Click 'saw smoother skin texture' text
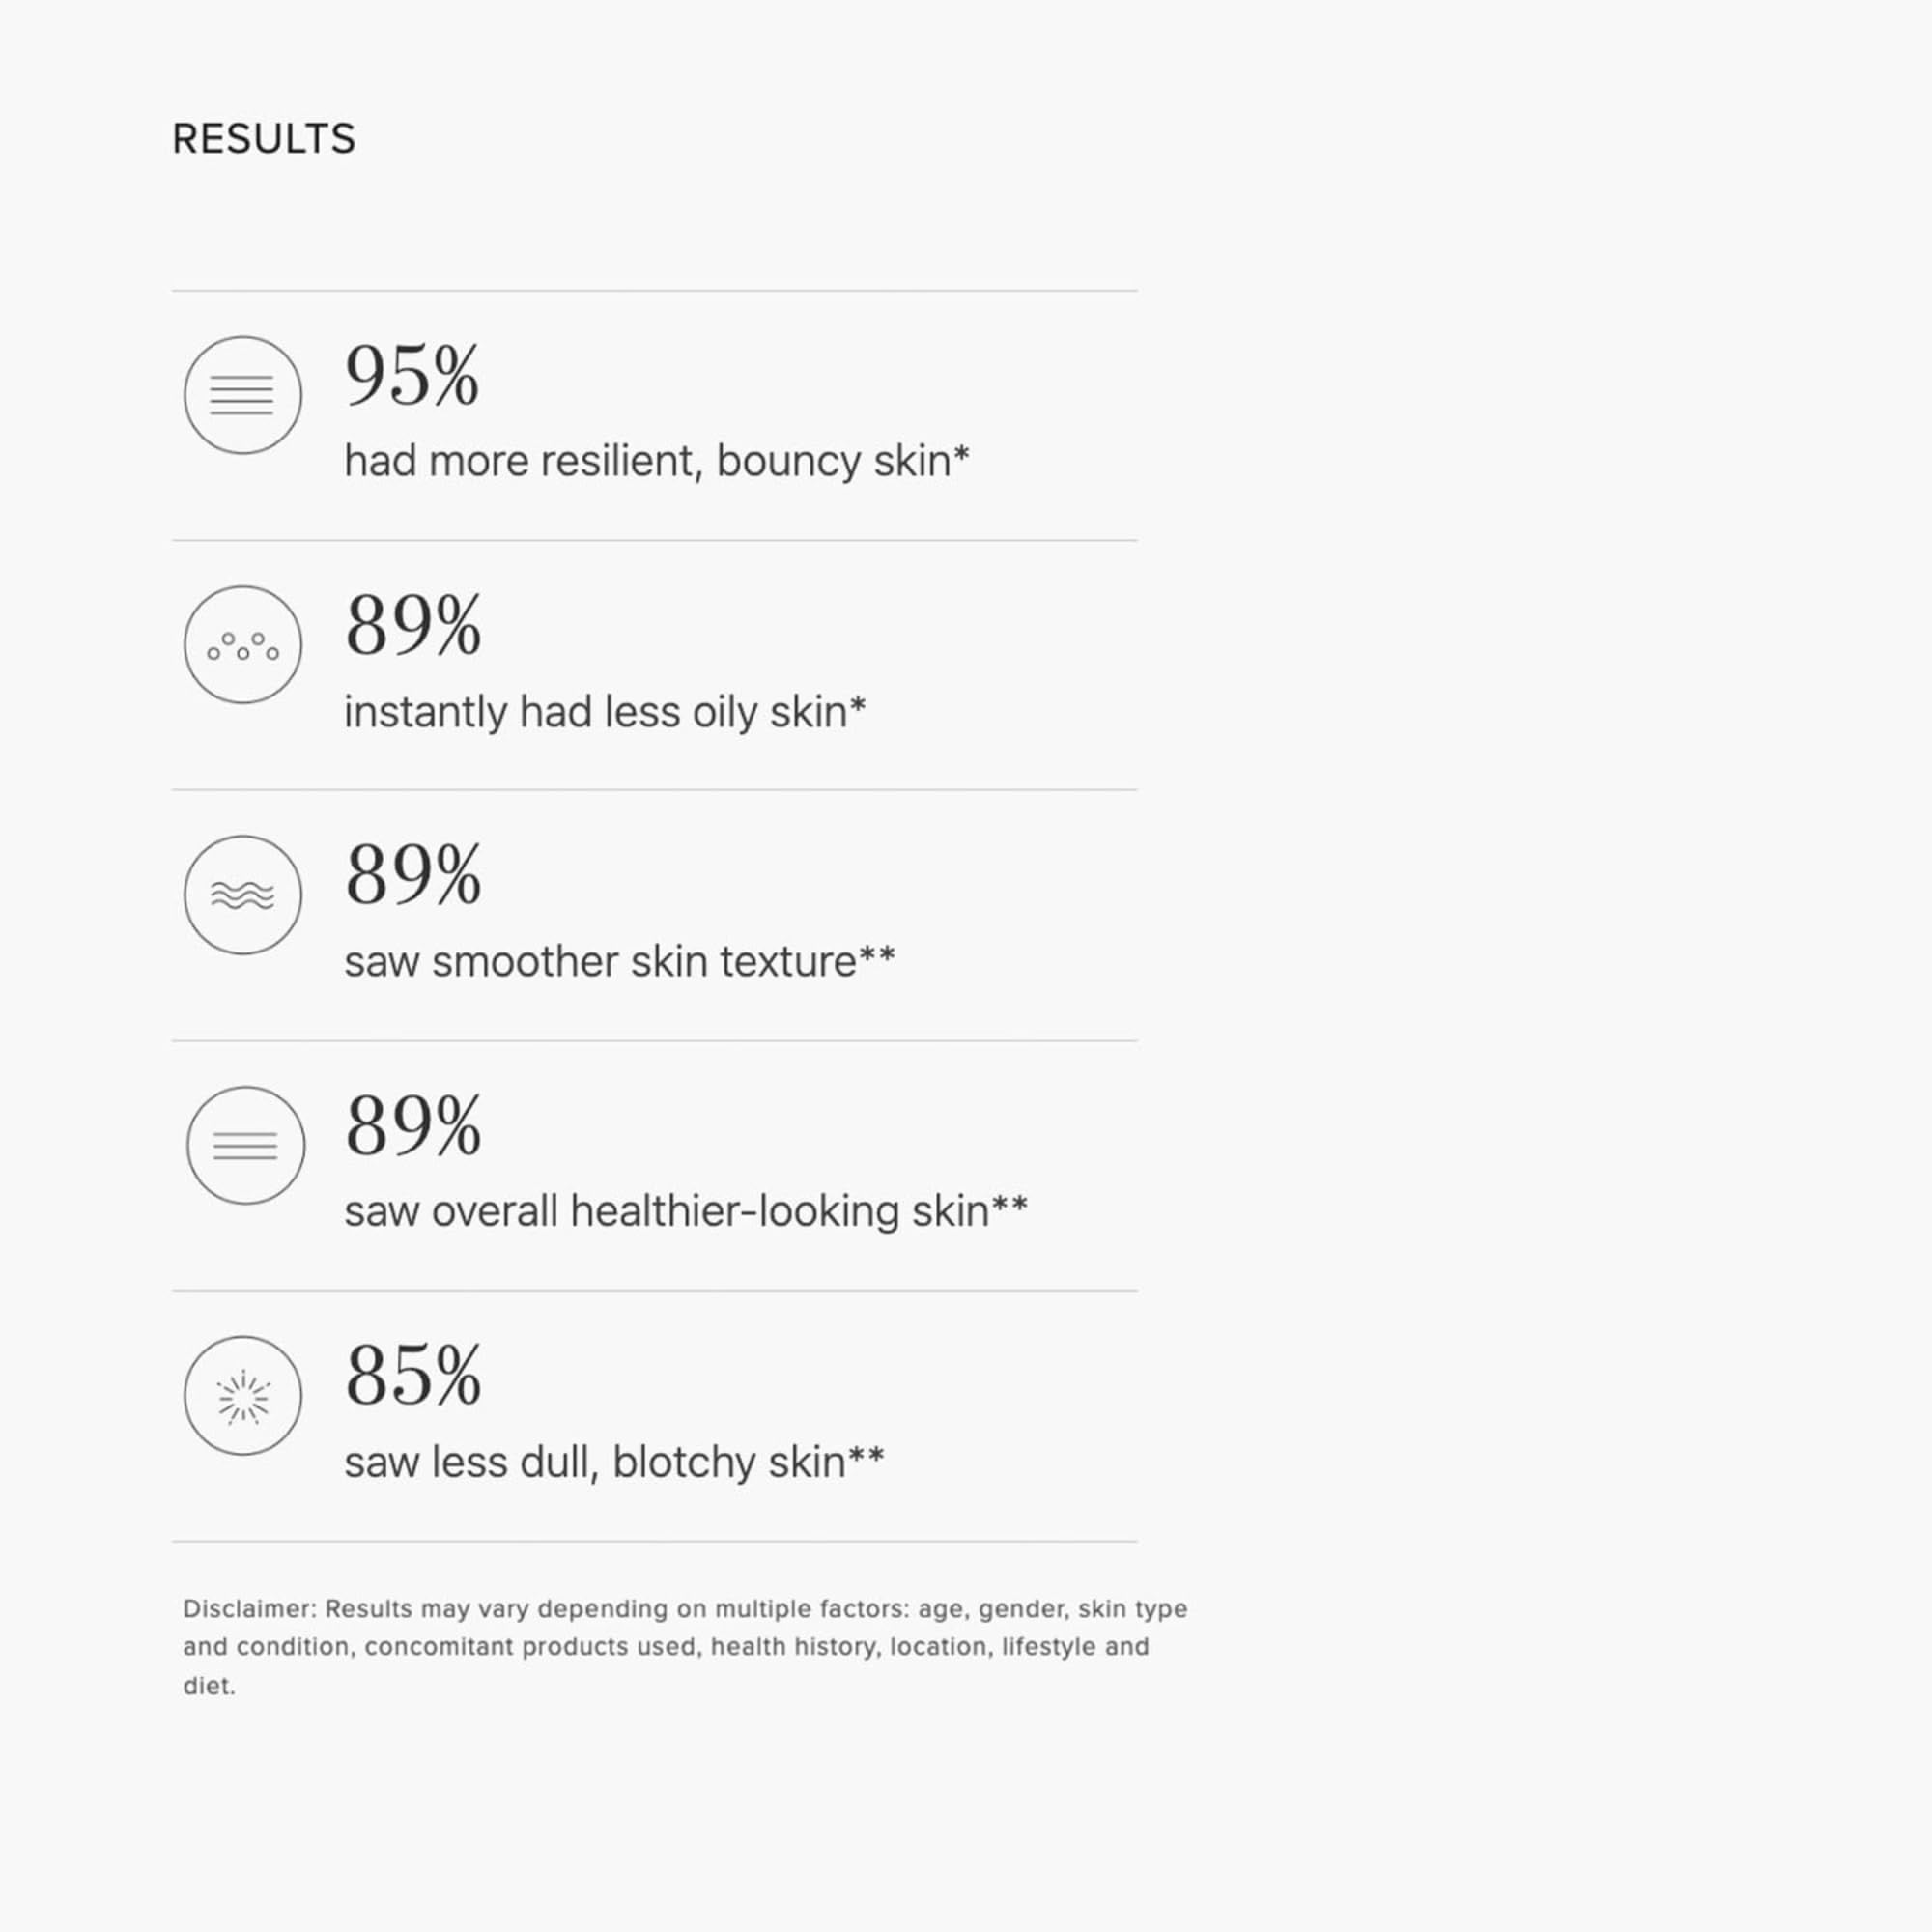 point(601,962)
